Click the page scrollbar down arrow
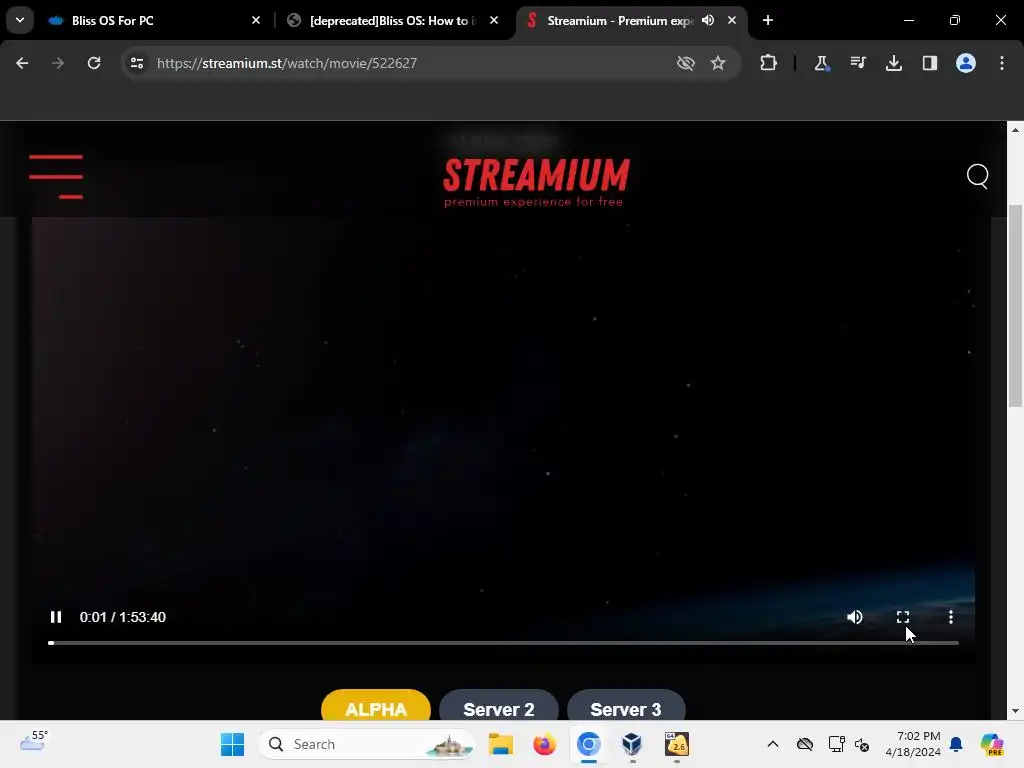The height and width of the screenshot is (768, 1024). pos(1015,711)
